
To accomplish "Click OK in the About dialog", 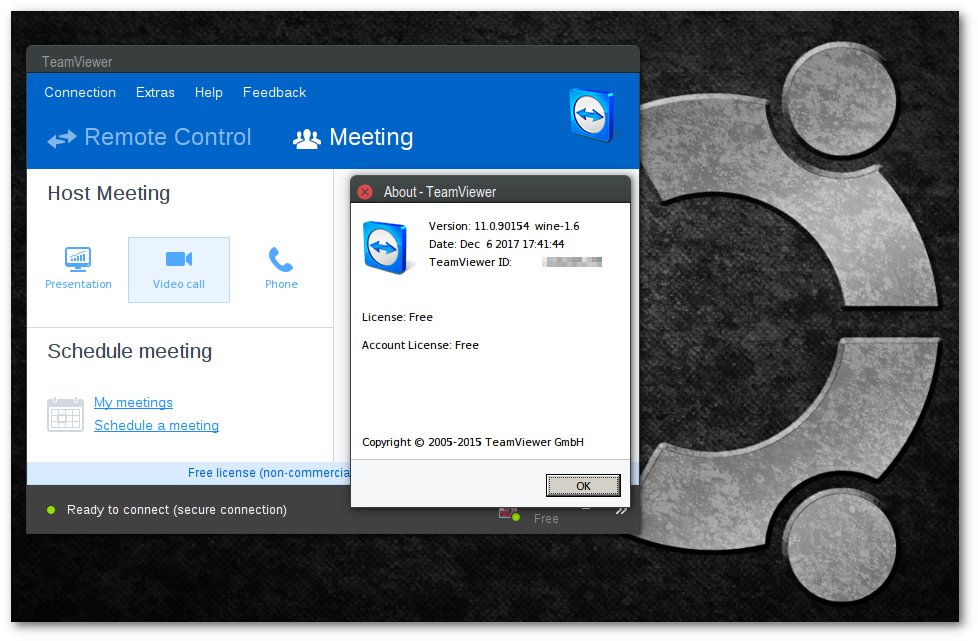I will (583, 486).
